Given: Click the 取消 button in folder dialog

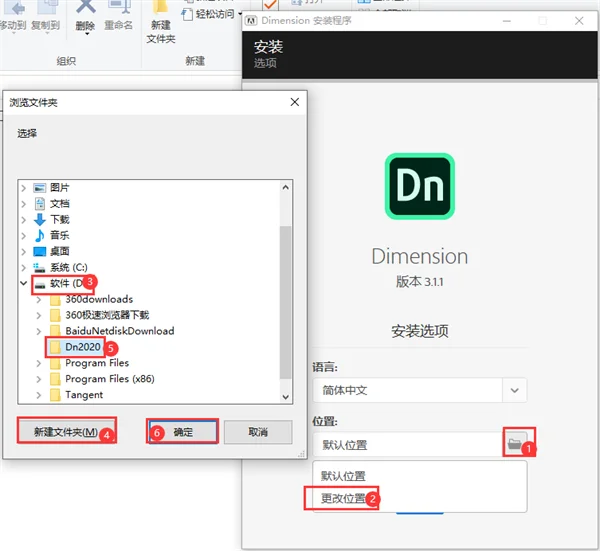Looking at the screenshot, I should pos(258,432).
